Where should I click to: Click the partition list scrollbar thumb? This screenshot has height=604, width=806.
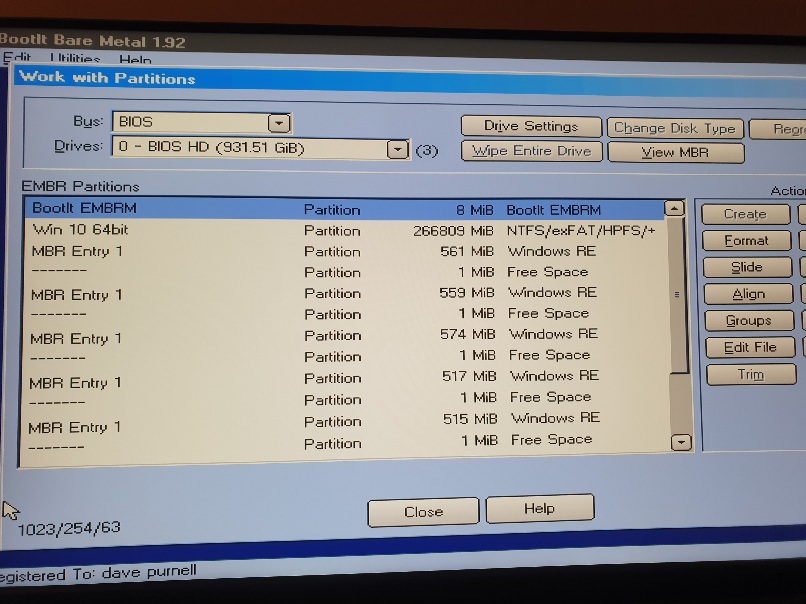pyautogui.click(x=677, y=295)
